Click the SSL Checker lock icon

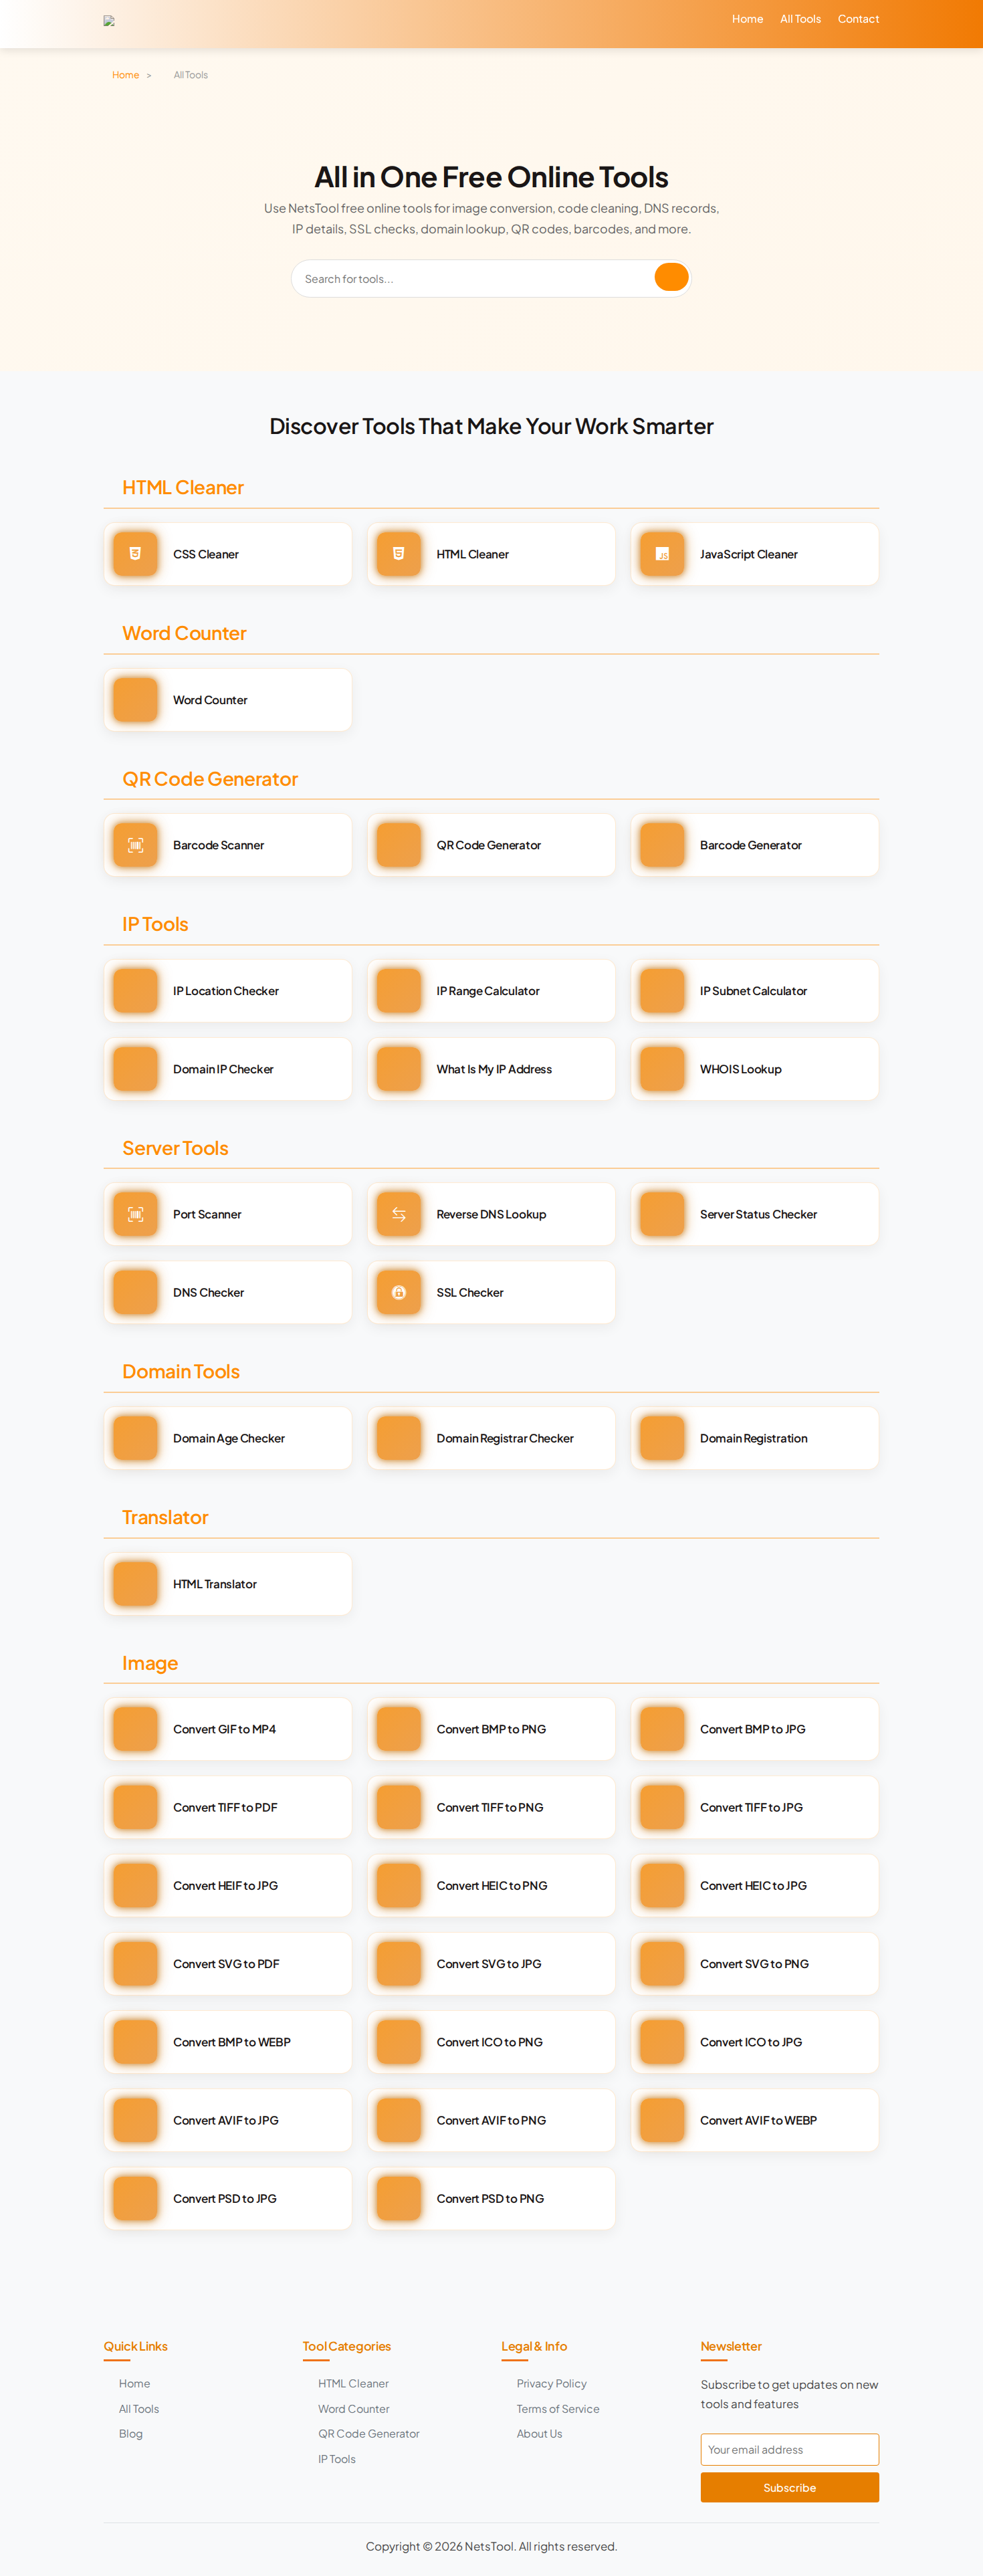(398, 1292)
